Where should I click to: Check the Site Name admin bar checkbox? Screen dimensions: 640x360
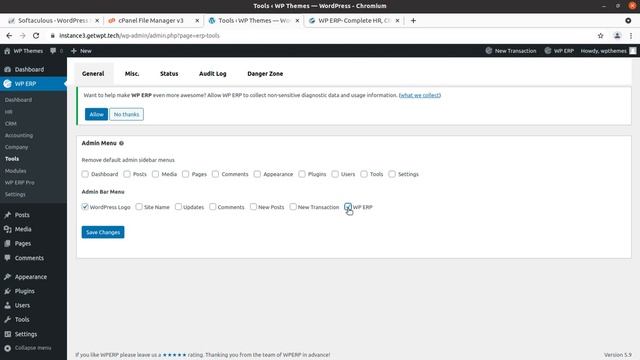coord(139,207)
